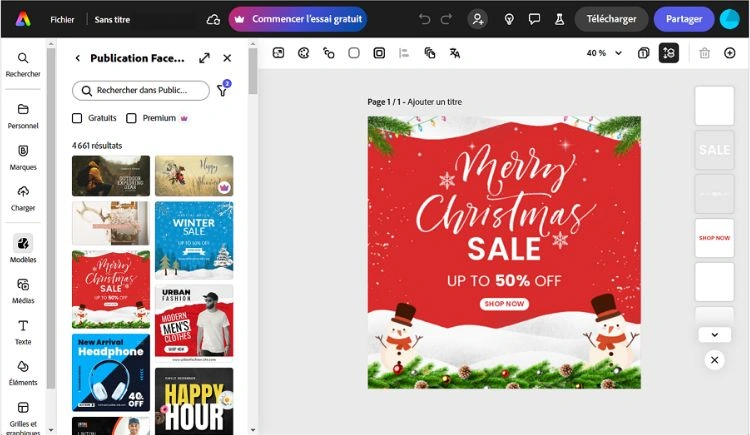Open the Marques brands panel
Viewport: 750px width, 435px height.
23,157
